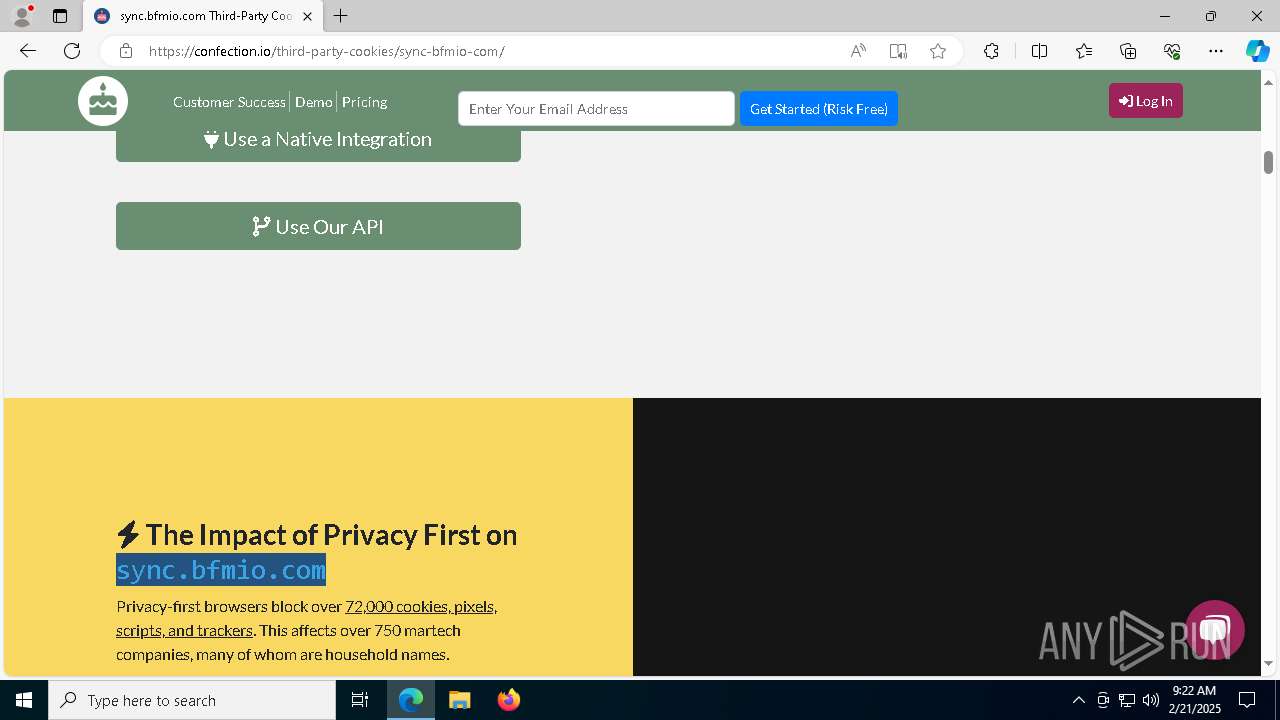Open the Extensions puzzle icon

click(991, 51)
